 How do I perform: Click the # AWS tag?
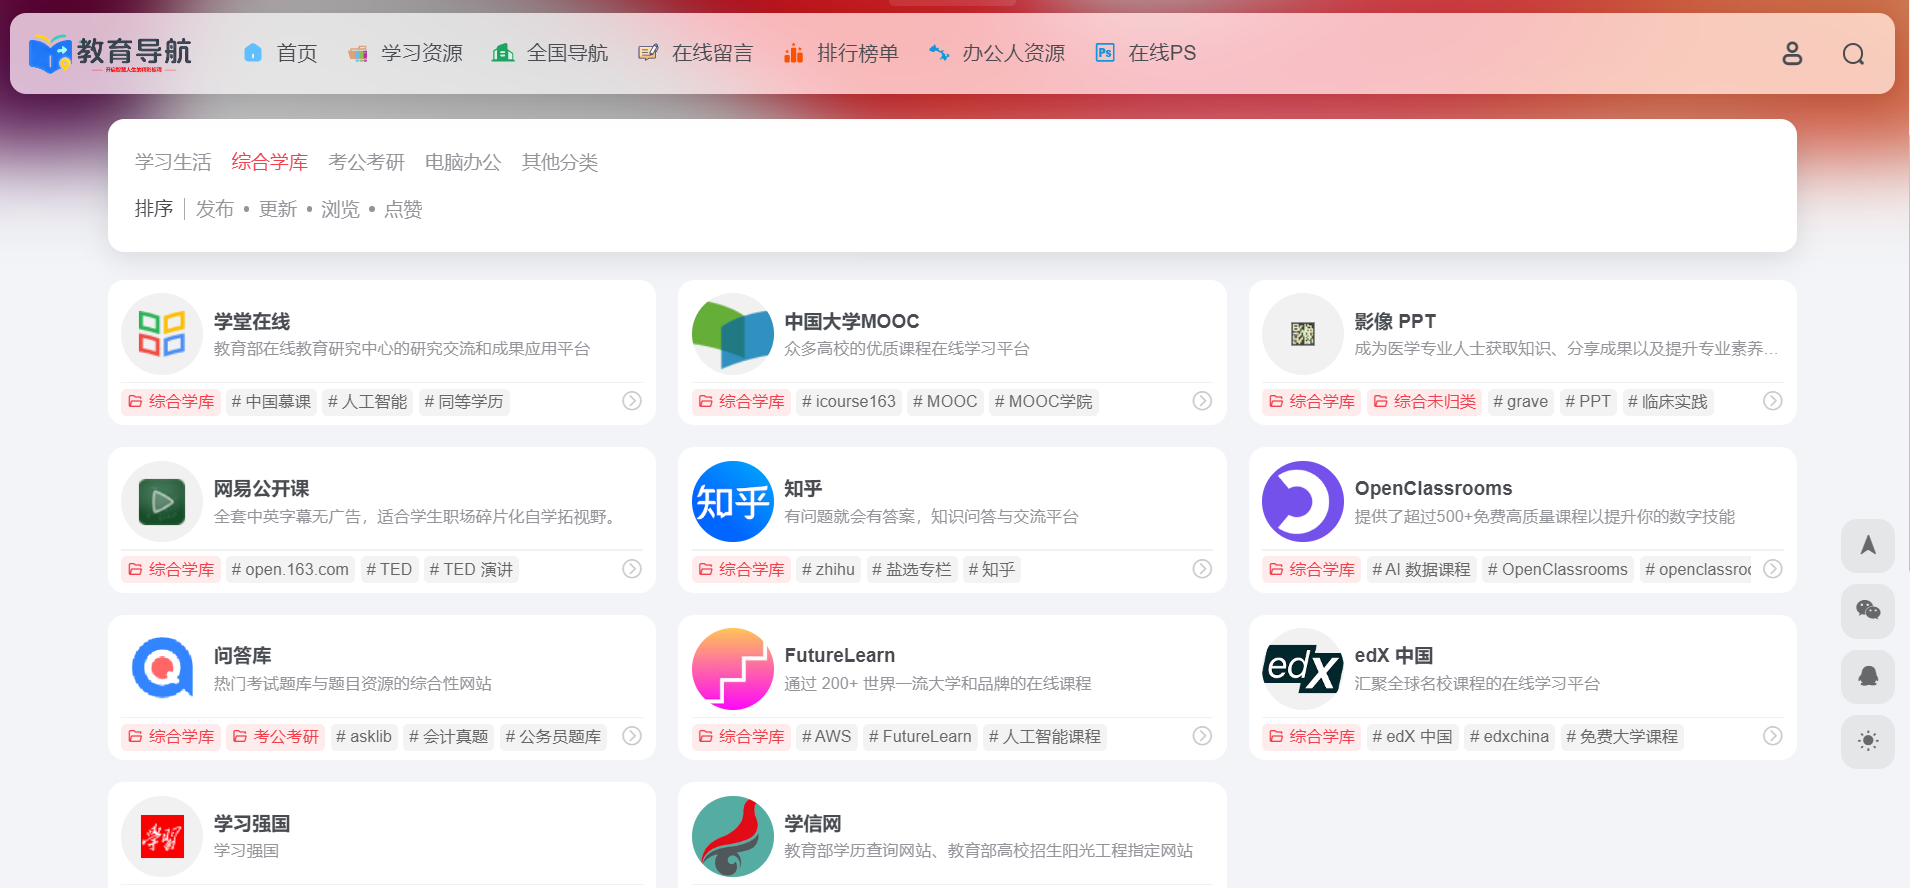point(827,737)
